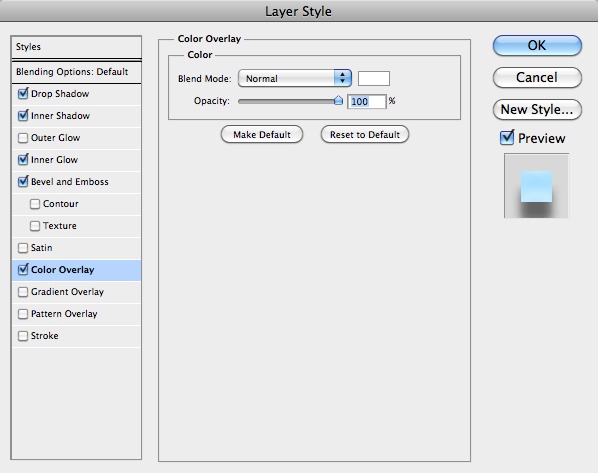Check the Texture sub-option checkbox
Image resolution: width=598 pixels, height=473 pixels.
35,226
